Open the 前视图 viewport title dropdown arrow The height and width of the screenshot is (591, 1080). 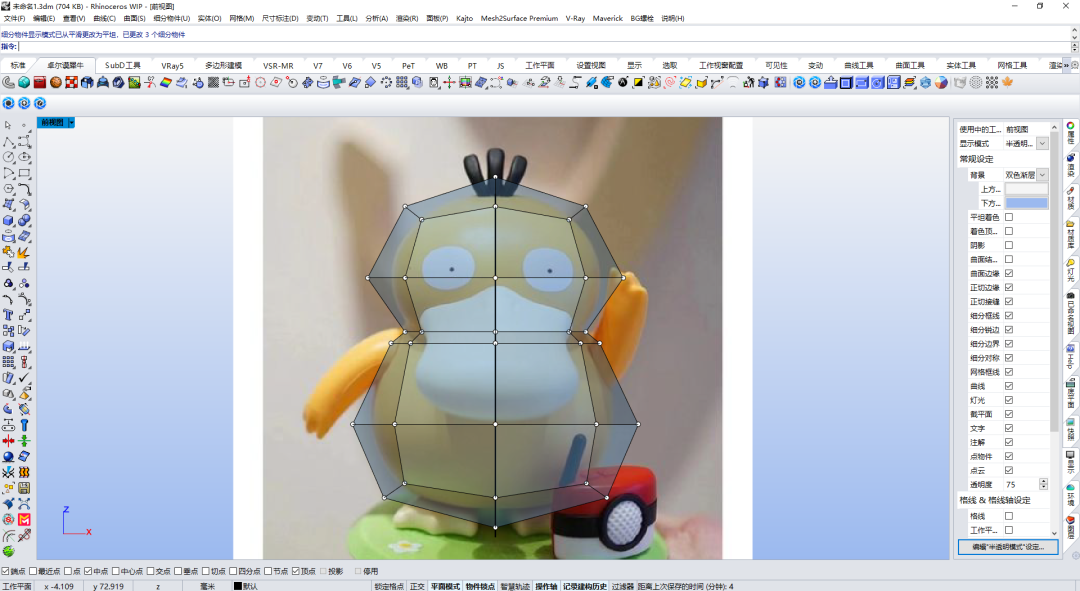click(71, 123)
